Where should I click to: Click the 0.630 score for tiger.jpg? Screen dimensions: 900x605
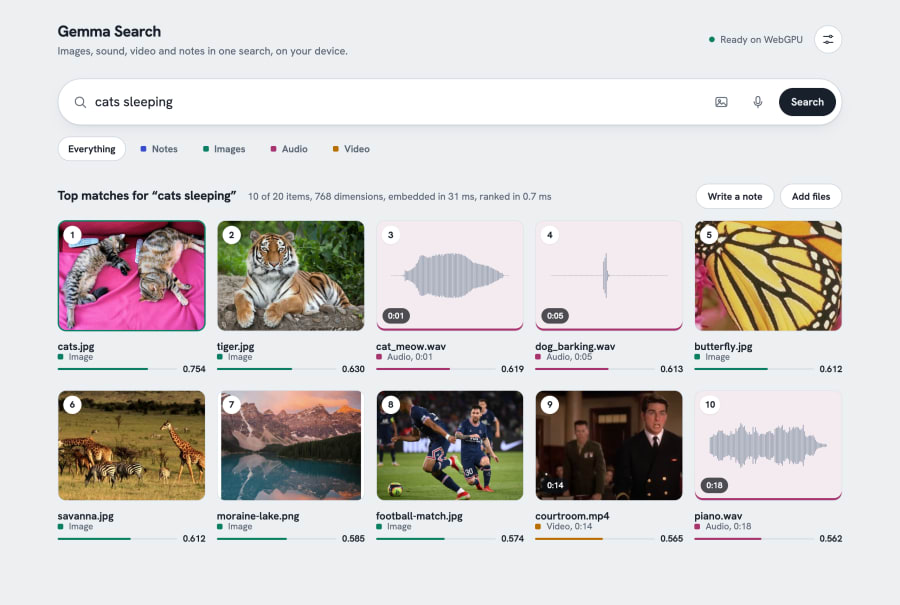(353, 369)
